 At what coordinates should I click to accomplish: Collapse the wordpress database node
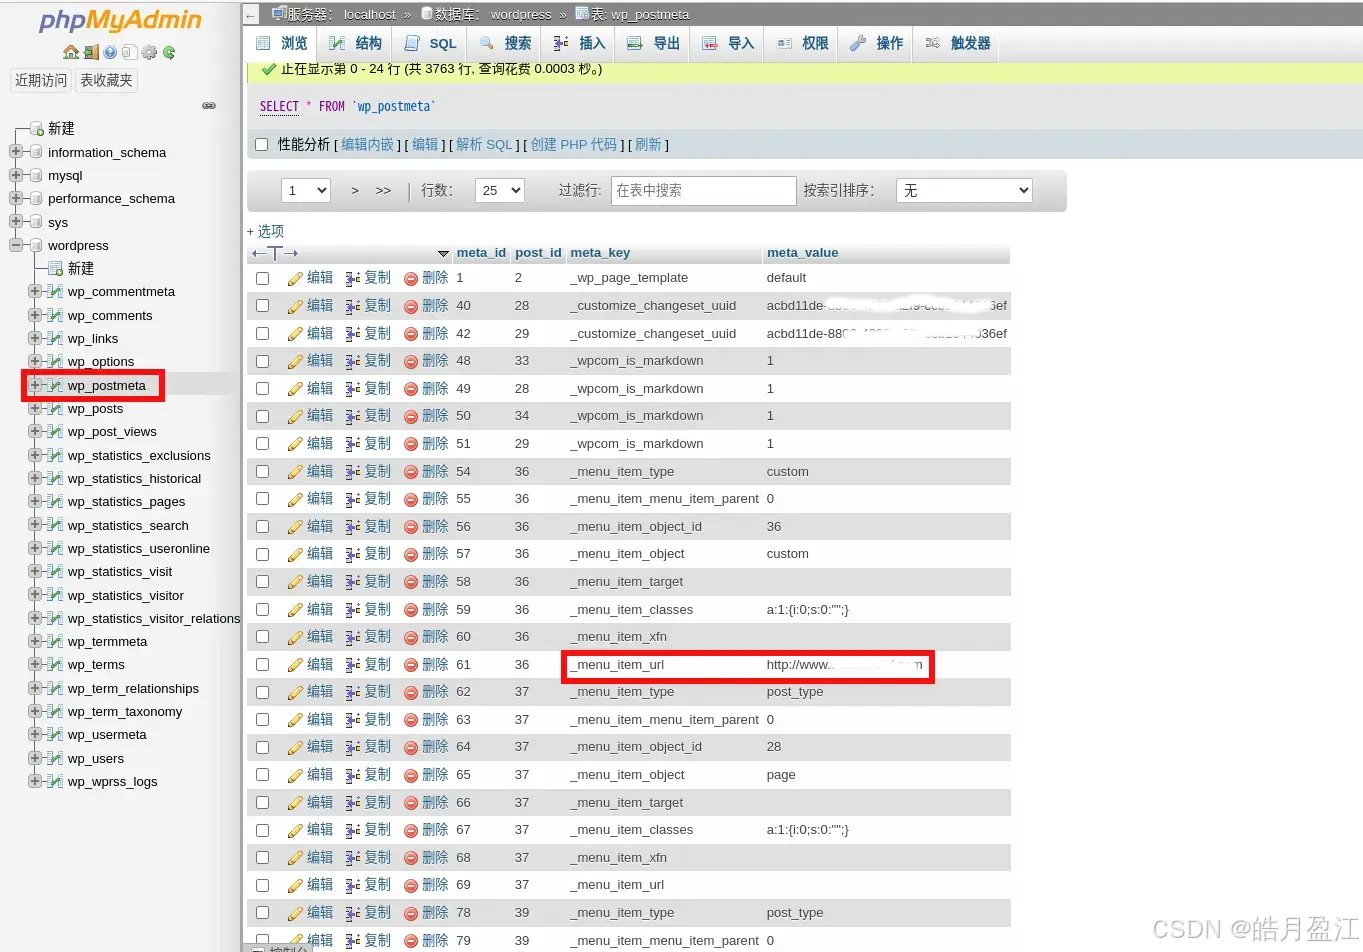[x=15, y=245]
